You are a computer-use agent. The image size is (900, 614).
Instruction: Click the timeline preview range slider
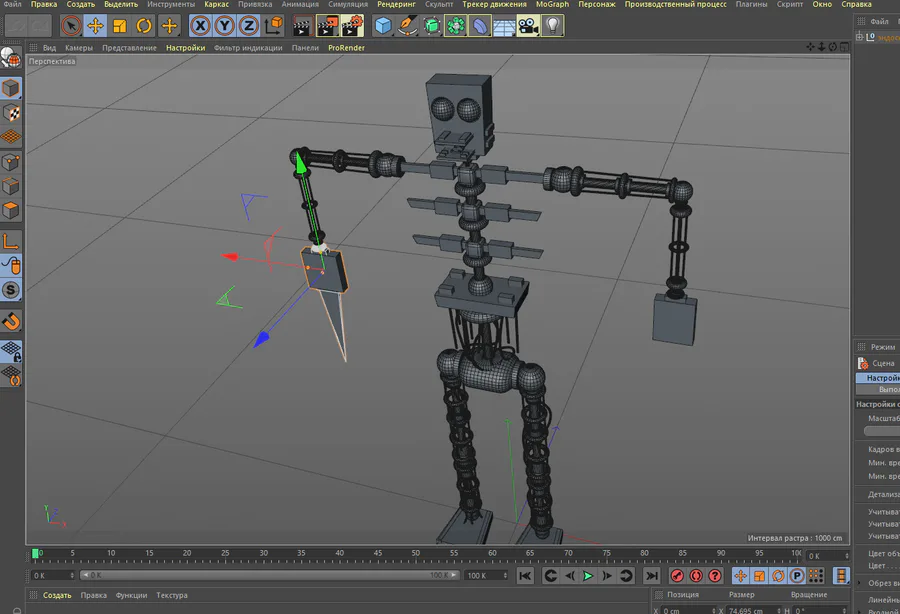click(269, 575)
